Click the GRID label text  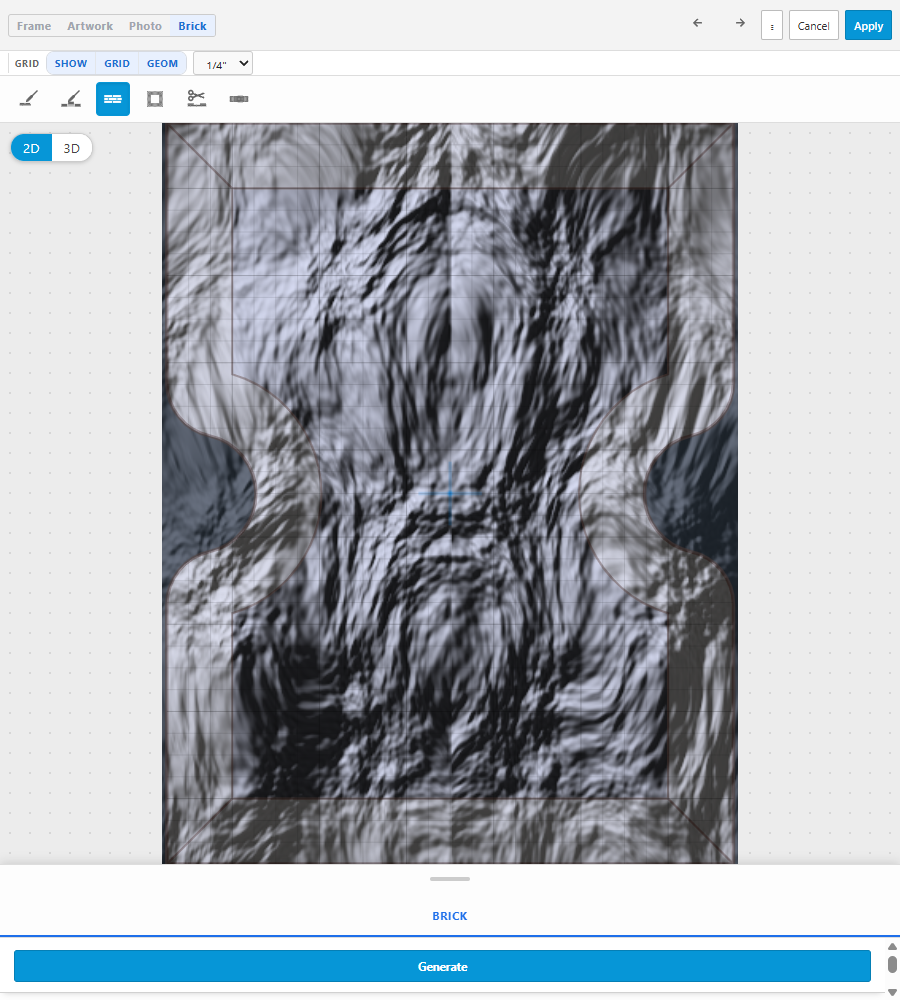coord(27,63)
